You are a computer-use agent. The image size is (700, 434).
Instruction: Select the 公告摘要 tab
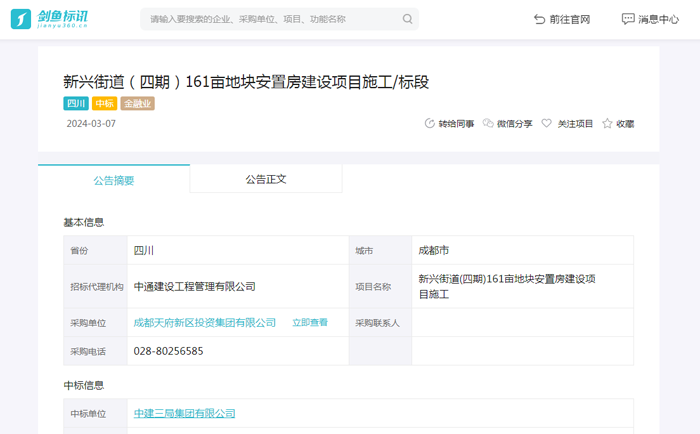[x=114, y=180]
